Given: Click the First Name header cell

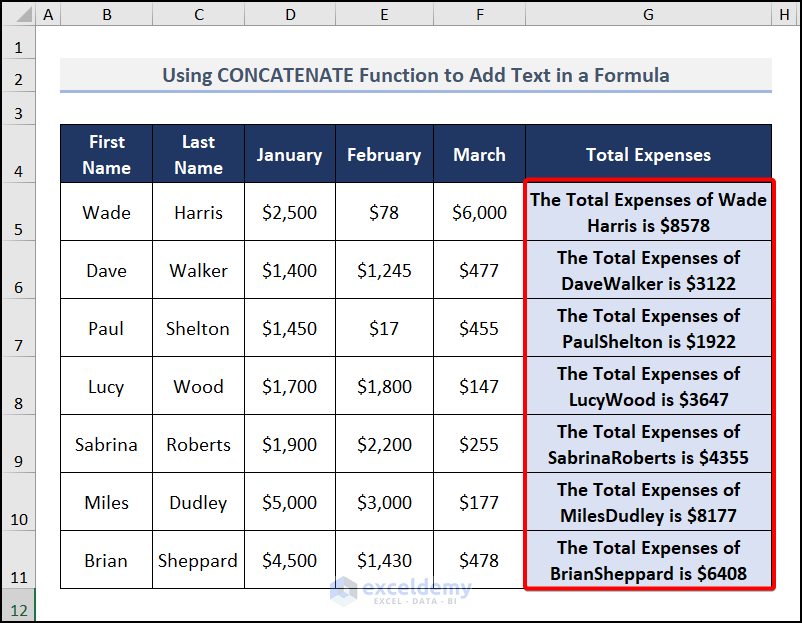Looking at the screenshot, I should pyautogui.click(x=106, y=154).
